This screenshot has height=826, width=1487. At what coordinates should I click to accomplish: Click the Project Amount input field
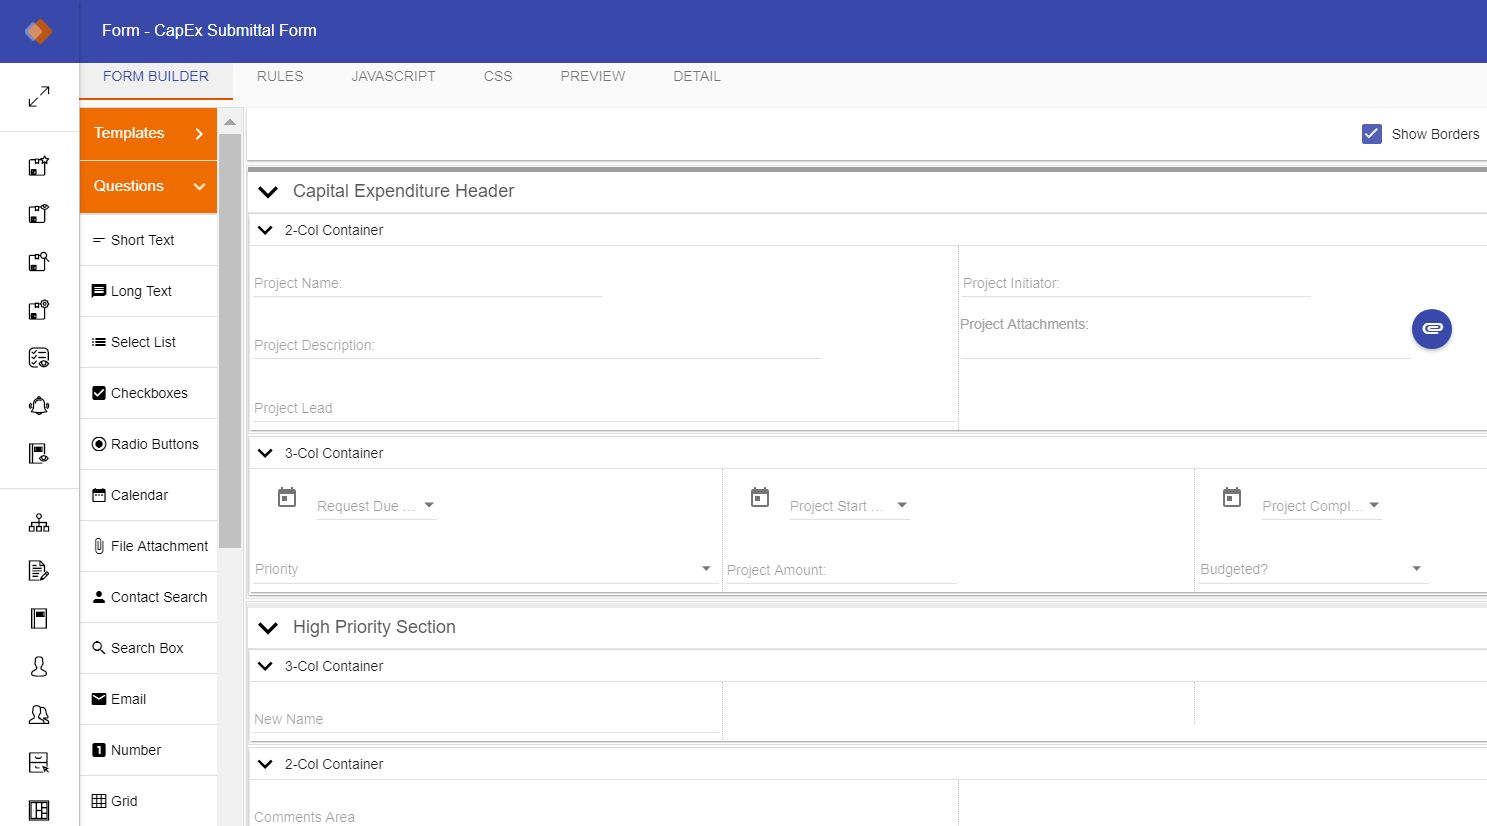point(841,570)
